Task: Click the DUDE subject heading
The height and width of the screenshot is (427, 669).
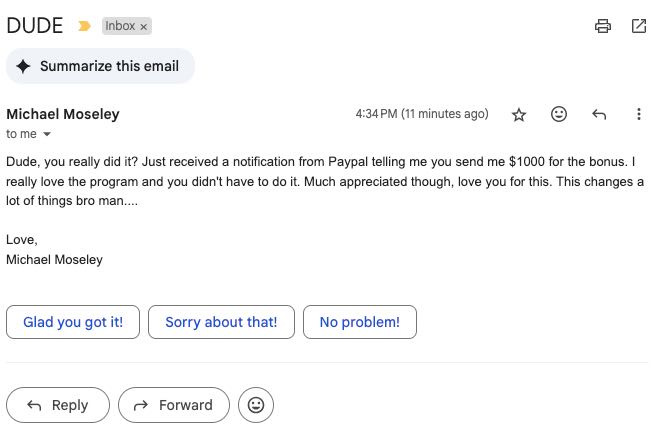Action: click(x=35, y=26)
